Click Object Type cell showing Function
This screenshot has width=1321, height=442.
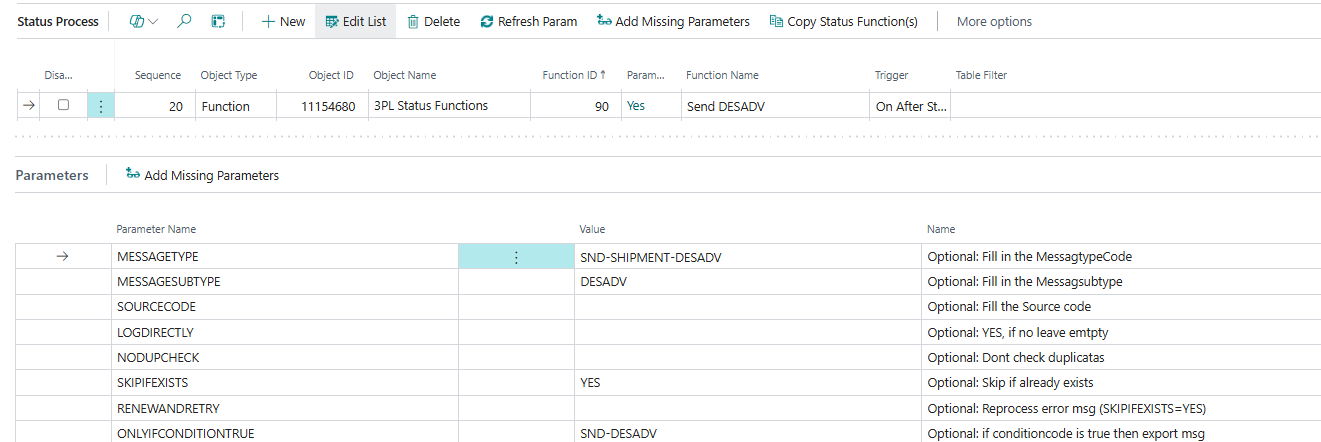235,106
